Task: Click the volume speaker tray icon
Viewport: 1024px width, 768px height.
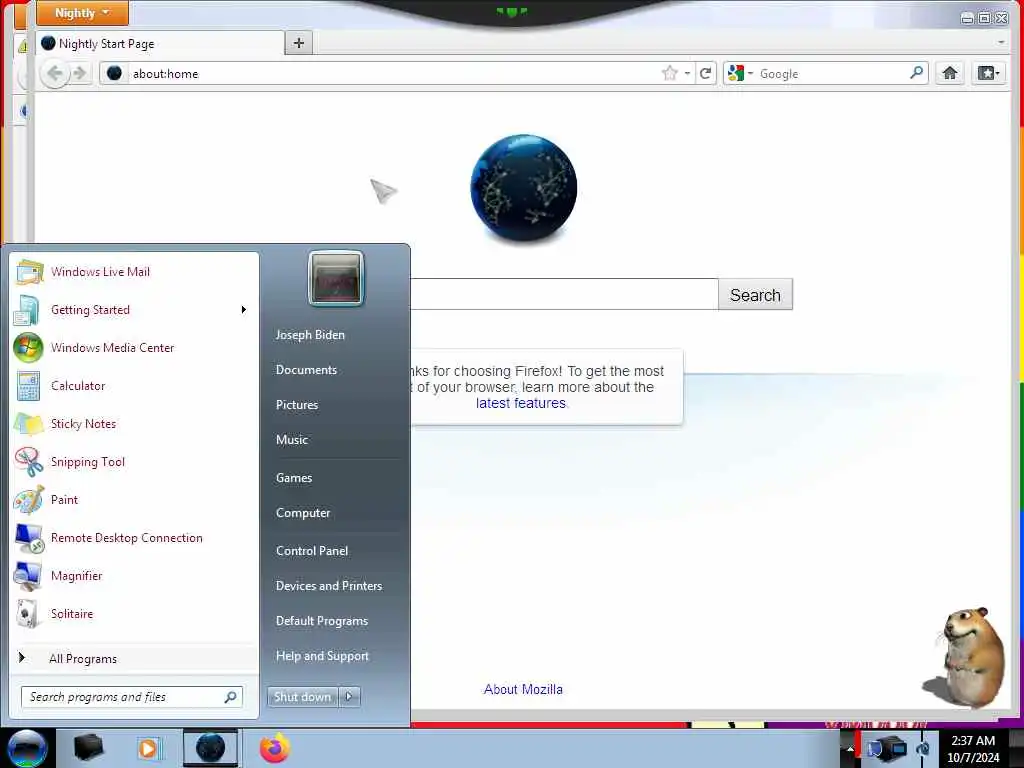Action: point(923,749)
